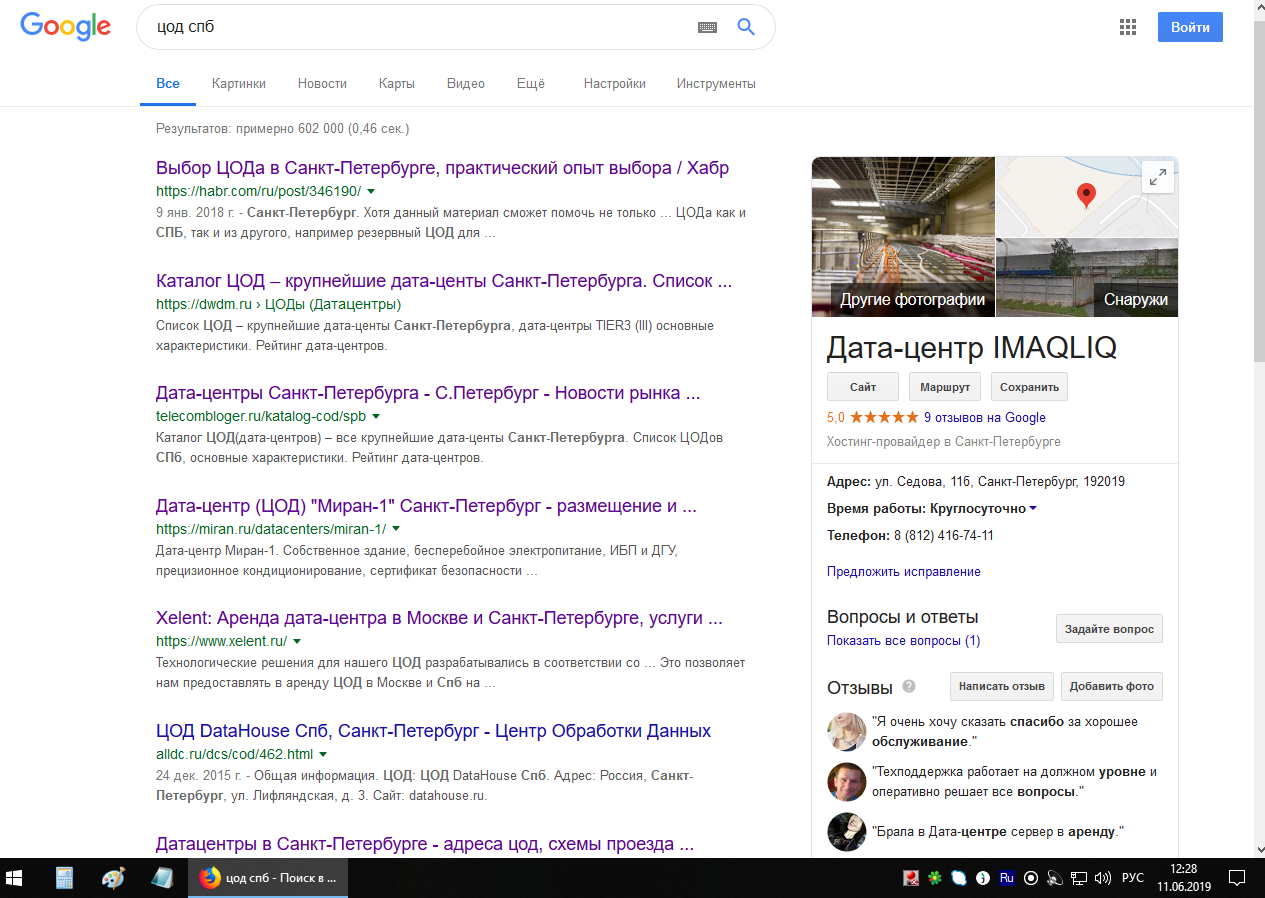
Task: Expand the map in knowledge panel
Action: pos(1158,177)
